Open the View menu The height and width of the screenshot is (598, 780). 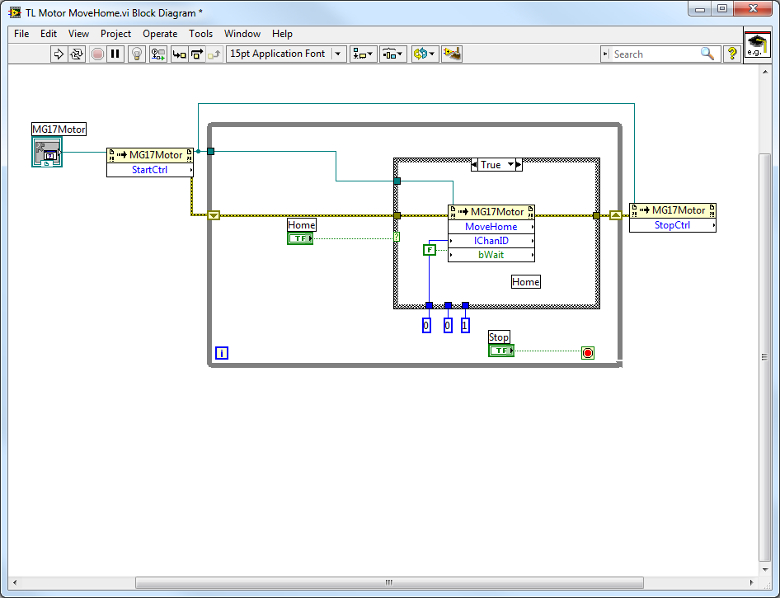(x=79, y=34)
